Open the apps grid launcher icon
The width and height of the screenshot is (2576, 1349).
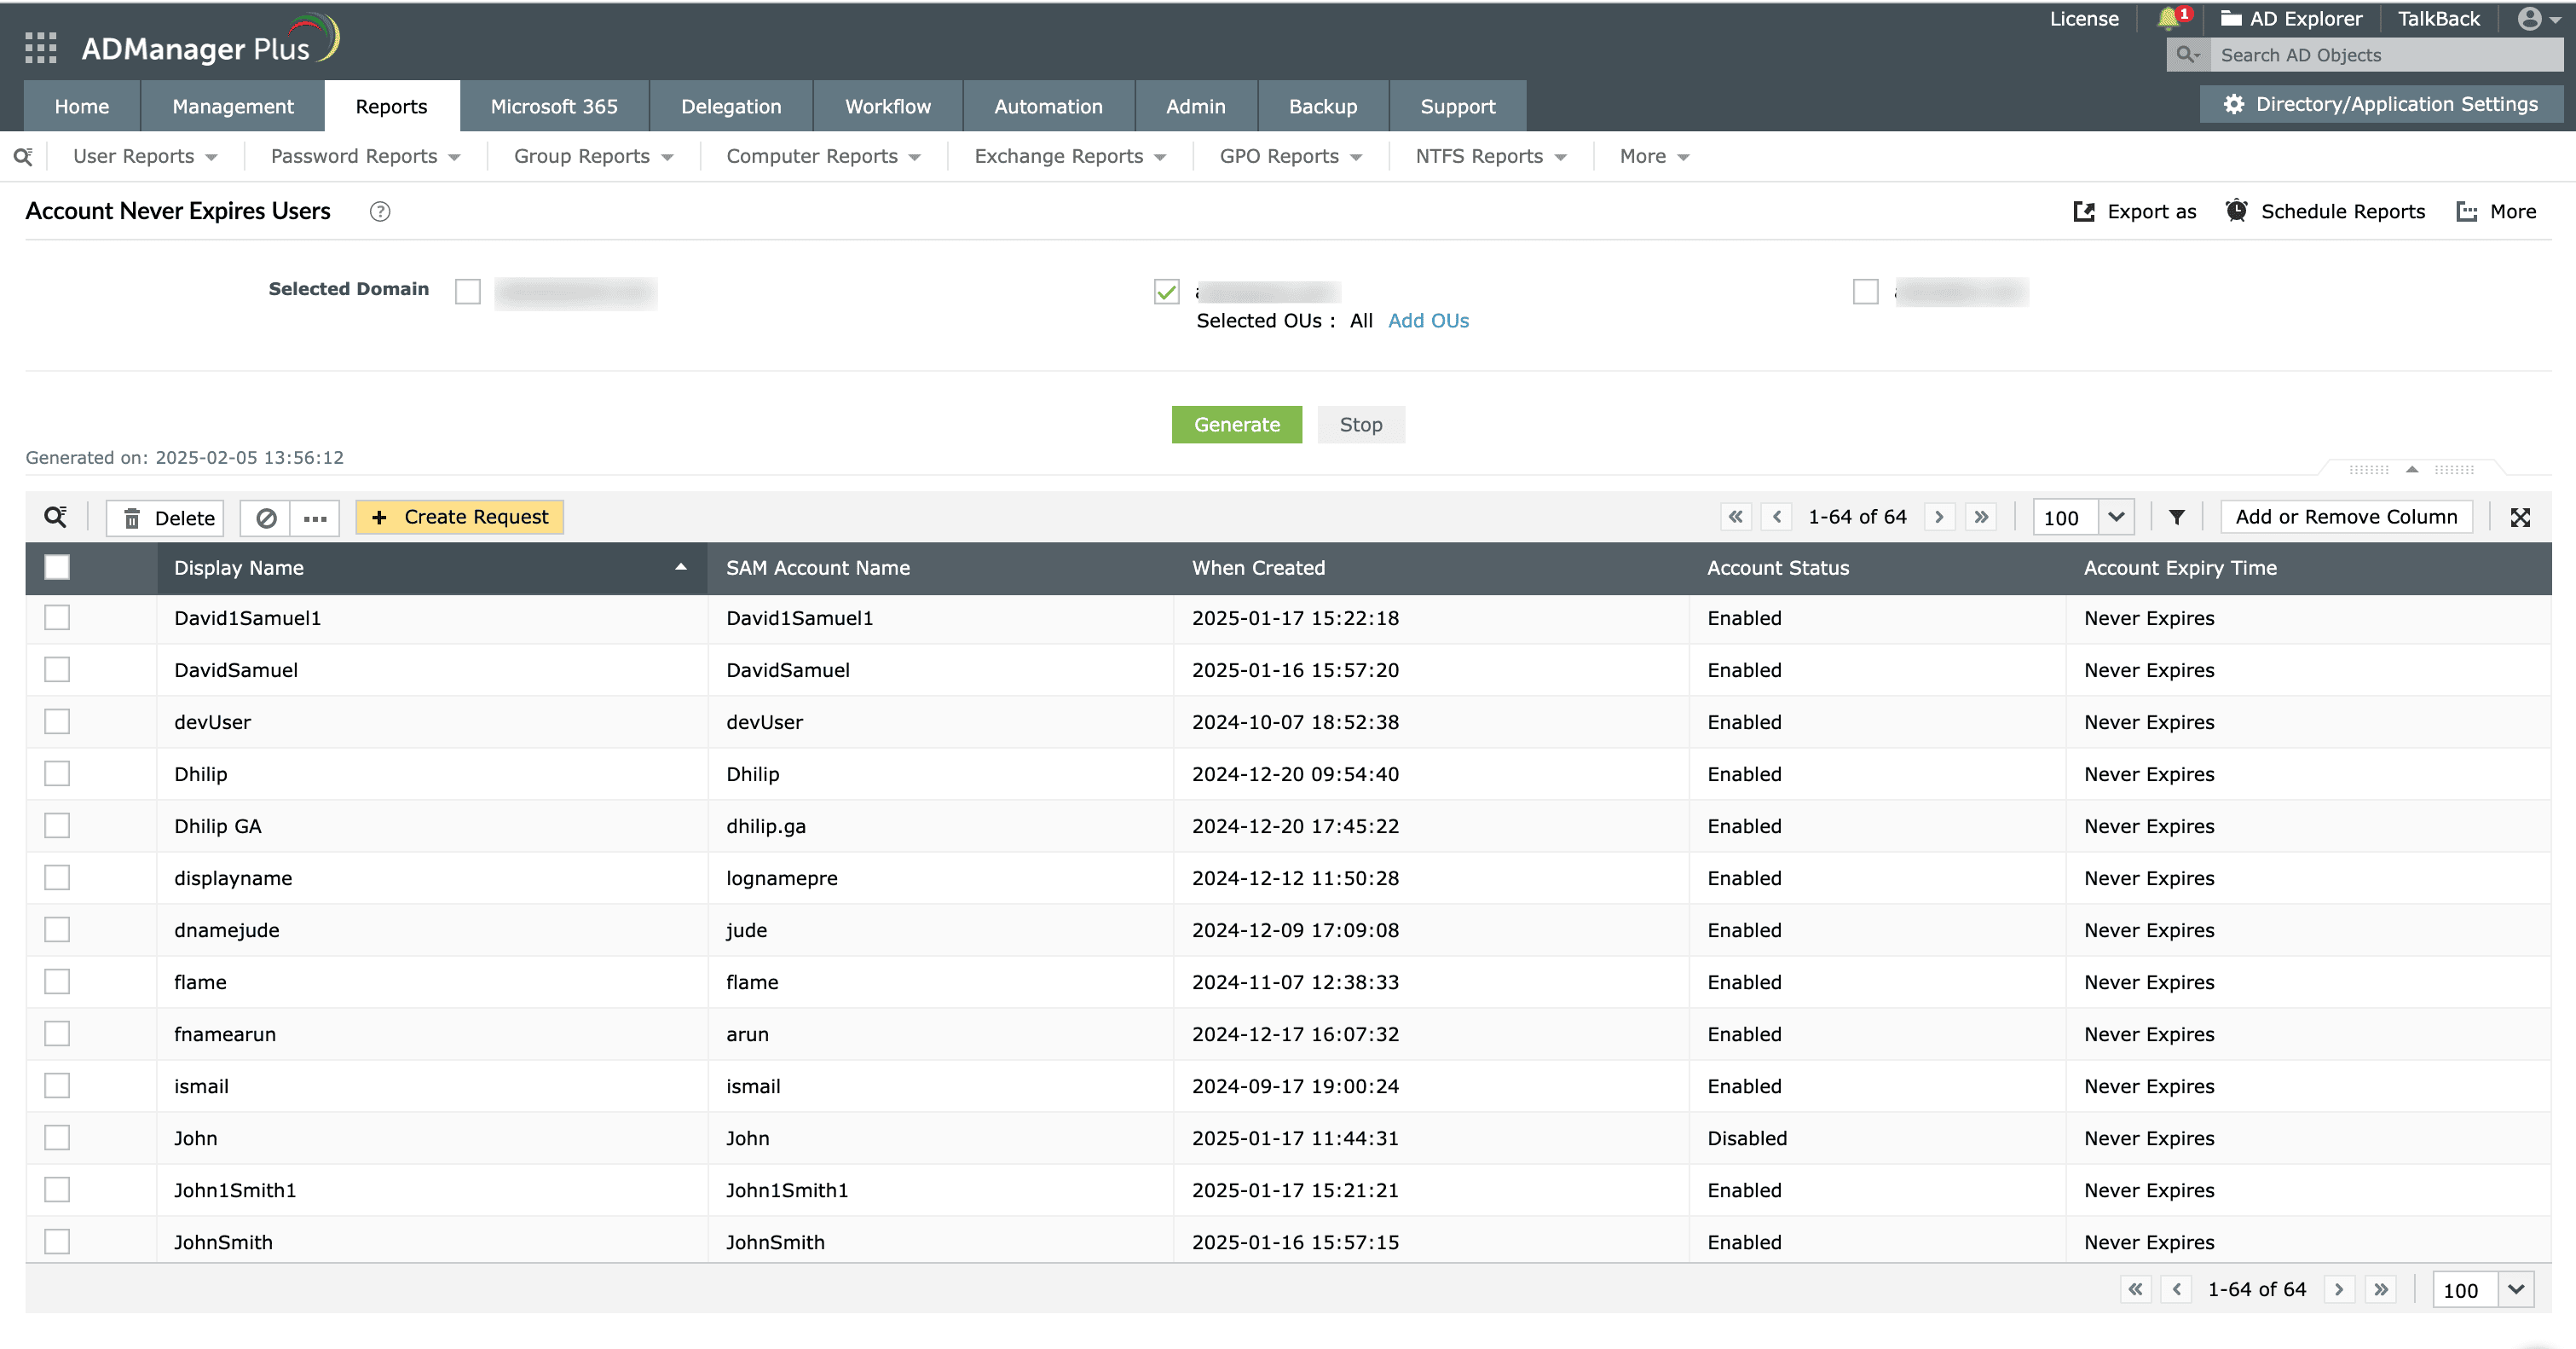40,47
